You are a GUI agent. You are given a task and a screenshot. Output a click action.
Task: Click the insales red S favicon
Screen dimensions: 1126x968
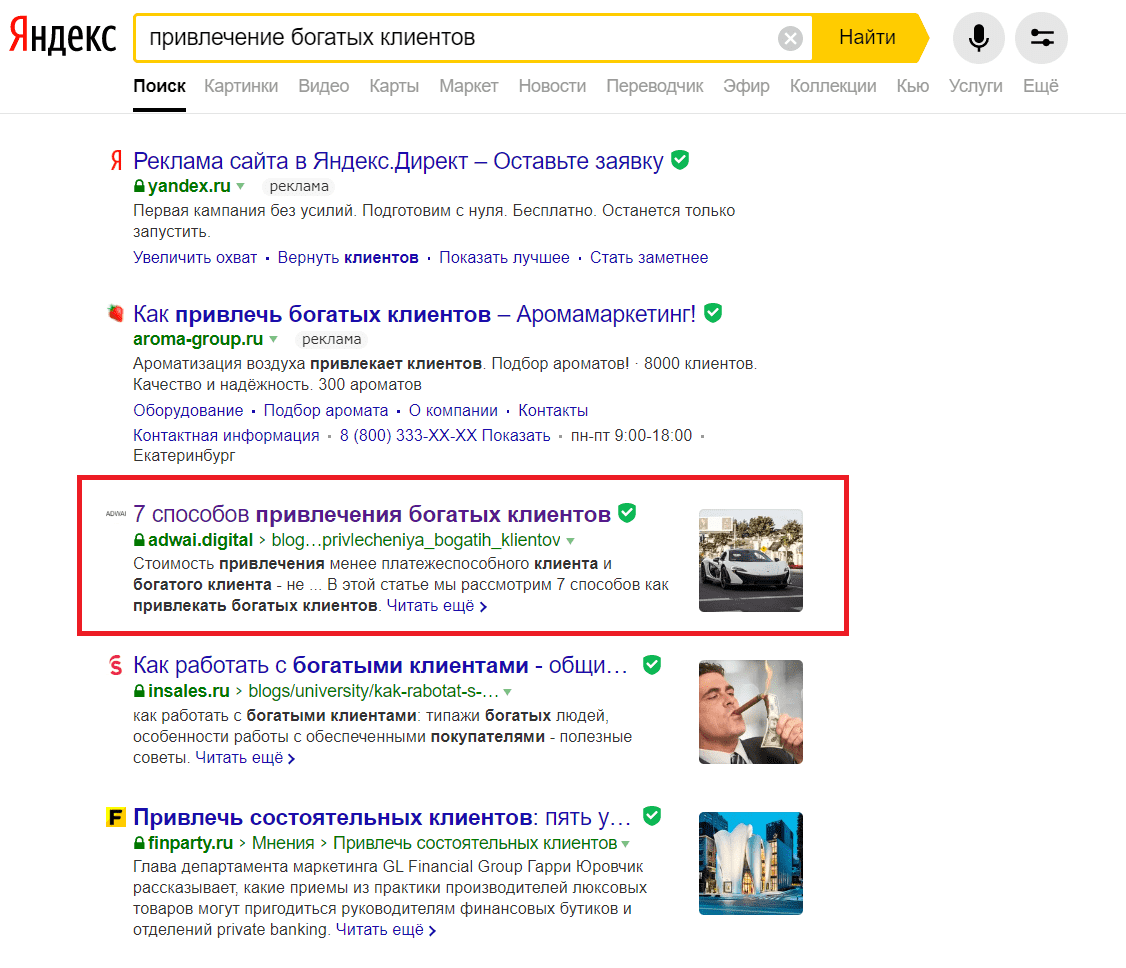click(x=116, y=665)
